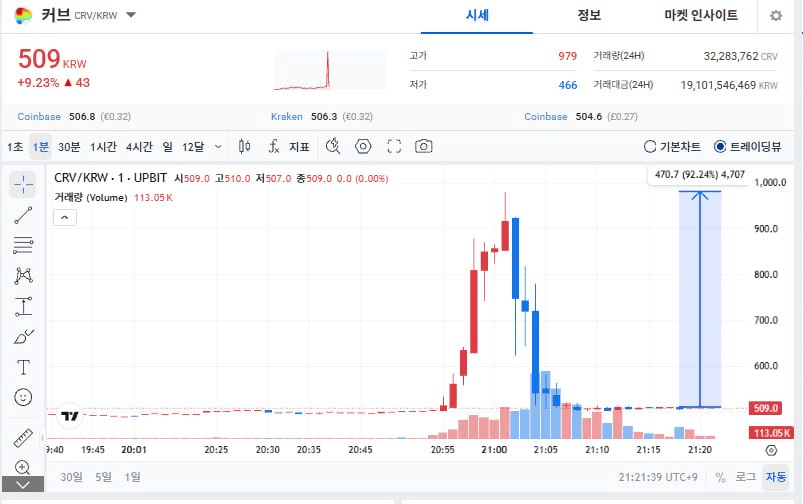Choose the pattern drawing tool

click(23, 276)
